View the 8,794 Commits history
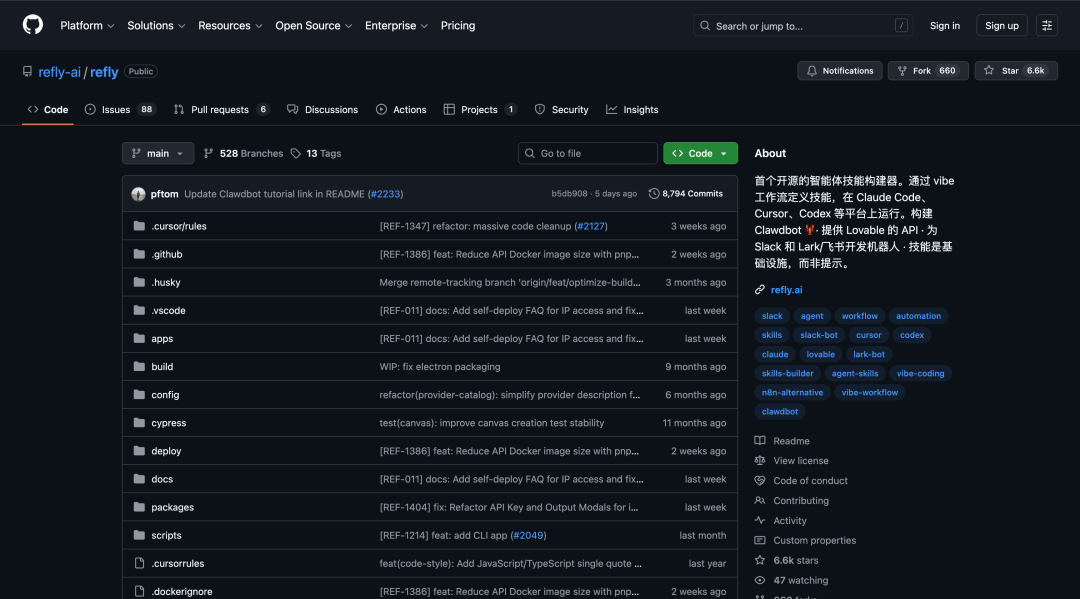Viewport: 1080px width, 599px height. 686,194
